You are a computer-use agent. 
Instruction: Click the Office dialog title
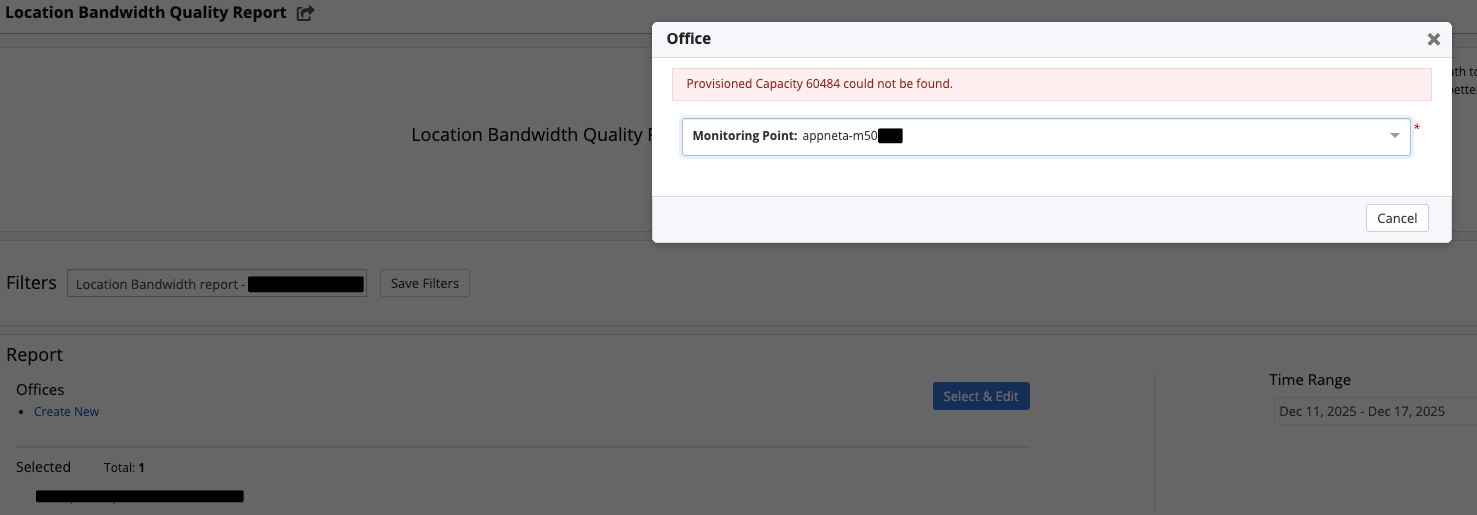pyautogui.click(x=689, y=39)
